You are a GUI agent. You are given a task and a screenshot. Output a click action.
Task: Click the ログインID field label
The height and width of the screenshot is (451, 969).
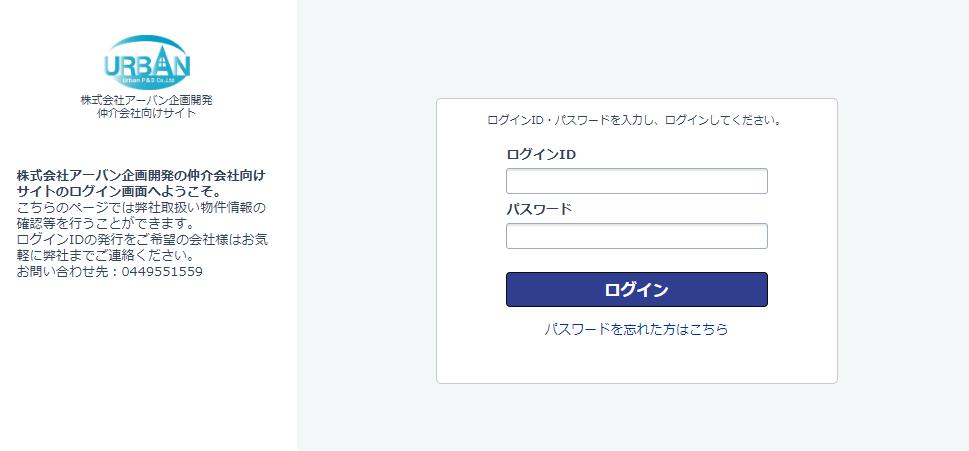pyautogui.click(x=541, y=154)
